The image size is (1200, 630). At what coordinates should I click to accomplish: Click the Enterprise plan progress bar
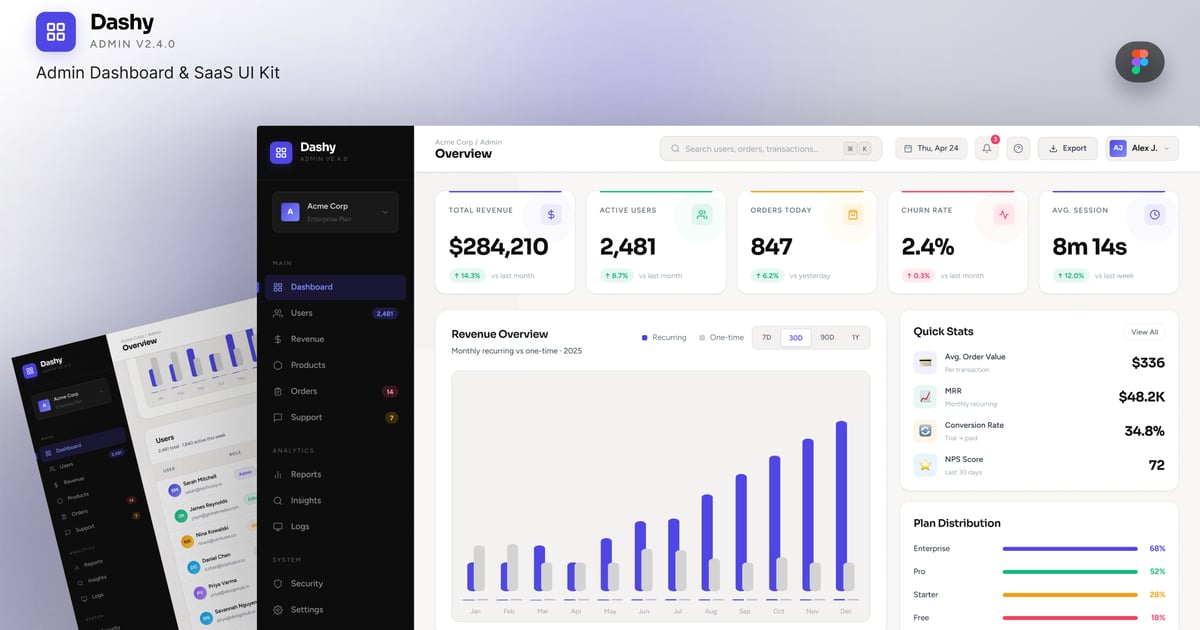pos(1069,549)
